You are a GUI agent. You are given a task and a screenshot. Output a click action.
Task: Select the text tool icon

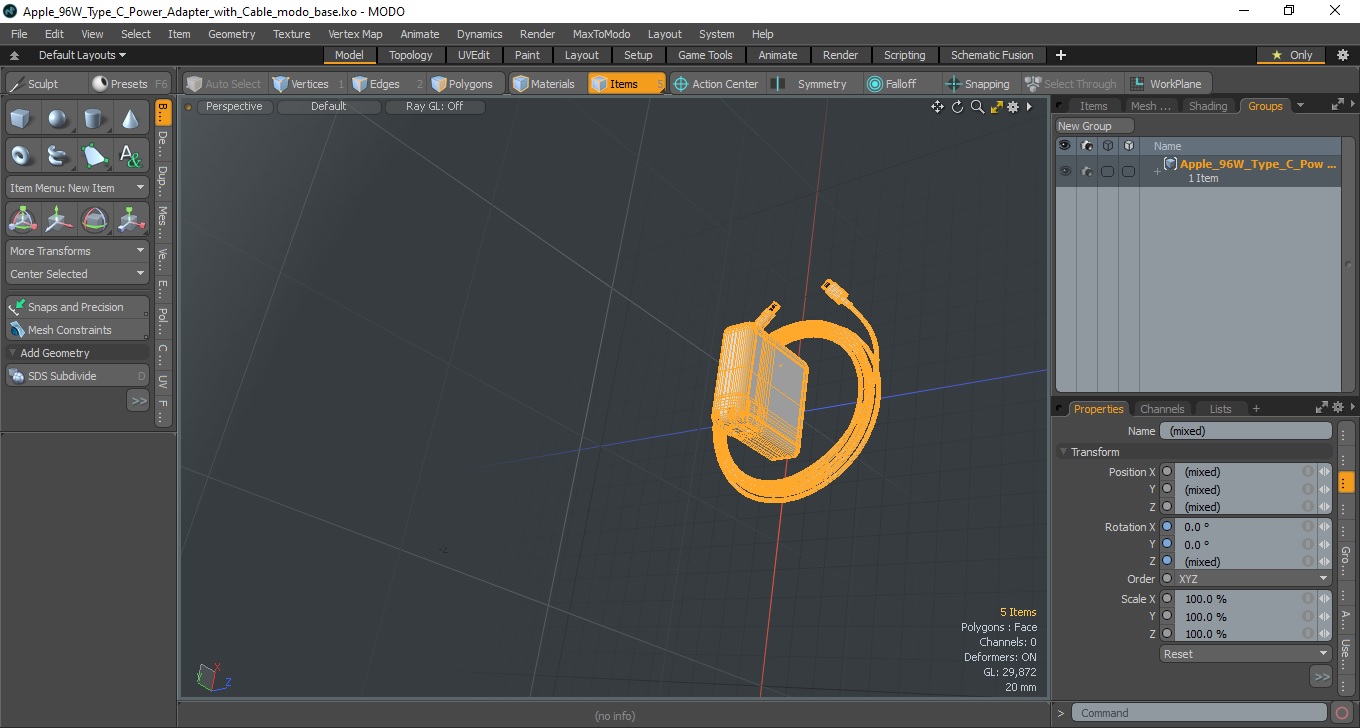tap(130, 156)
